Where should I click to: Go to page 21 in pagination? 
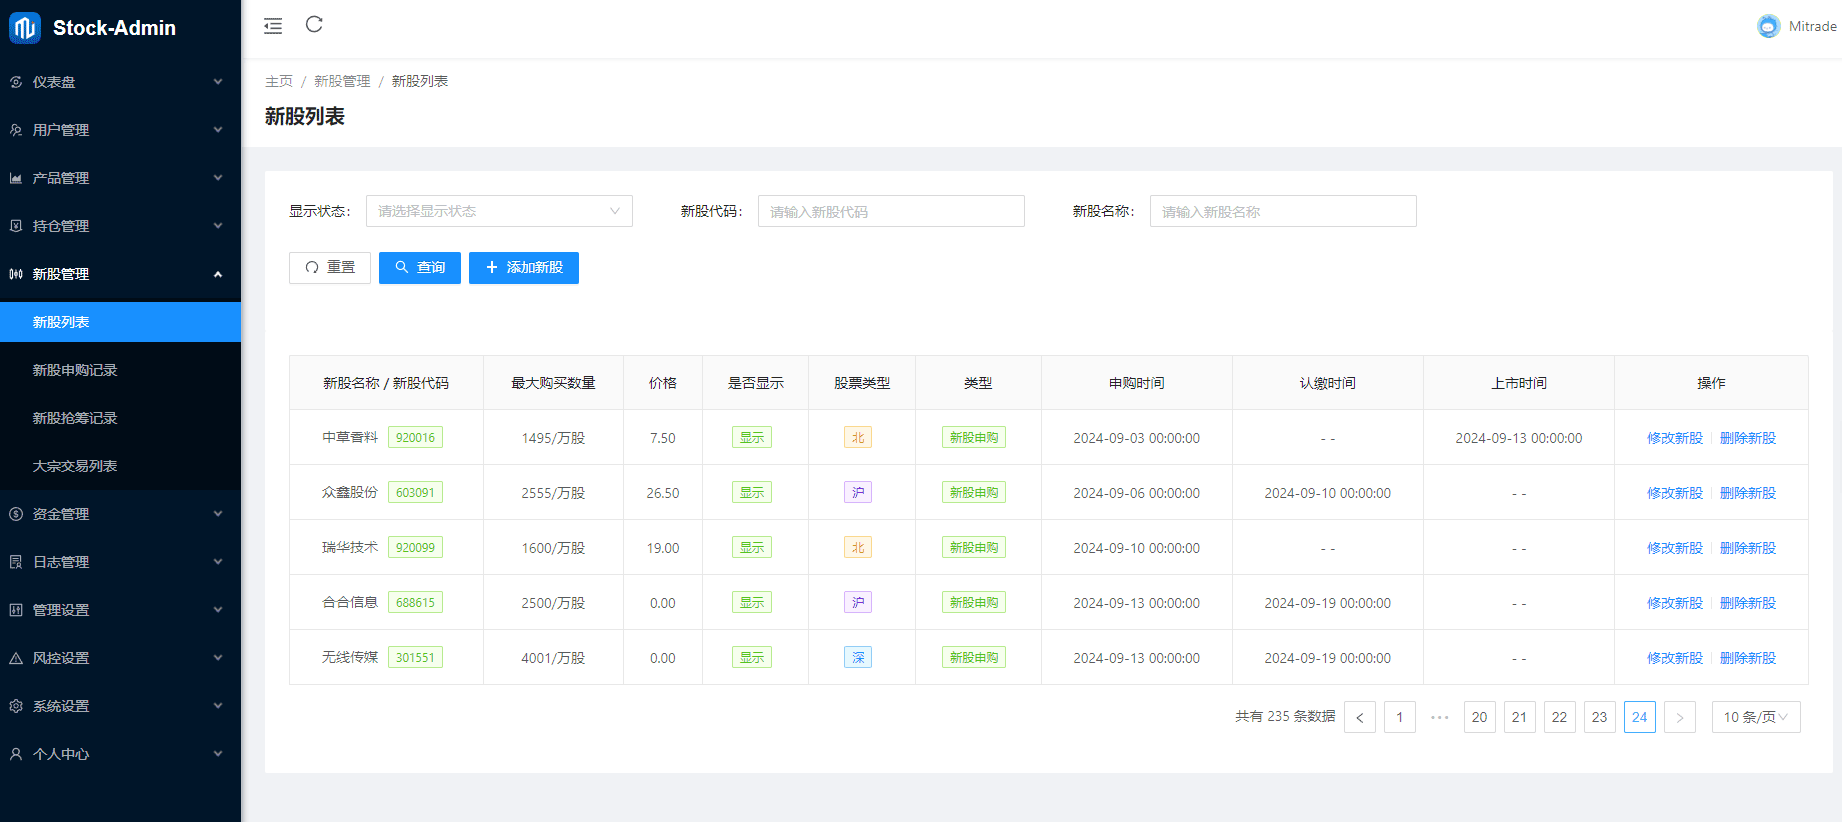click(x=1520, y=717)
